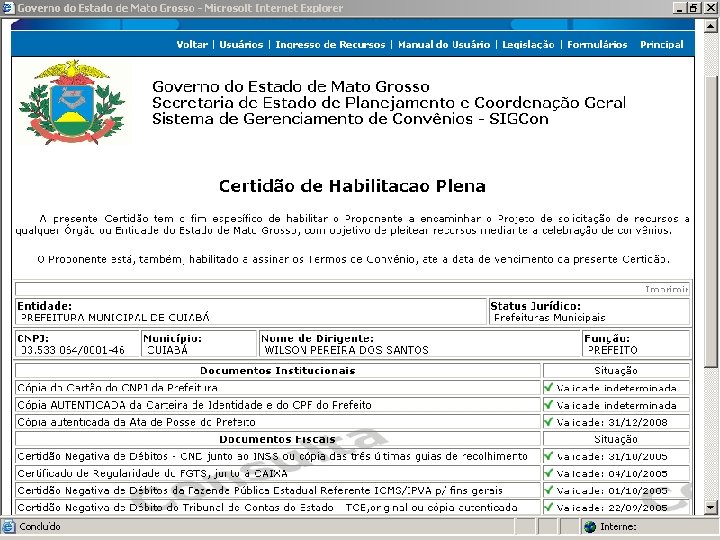
Task: Click green check for INSS Certidão Negativa row
Action: click(x=548, y=456)
